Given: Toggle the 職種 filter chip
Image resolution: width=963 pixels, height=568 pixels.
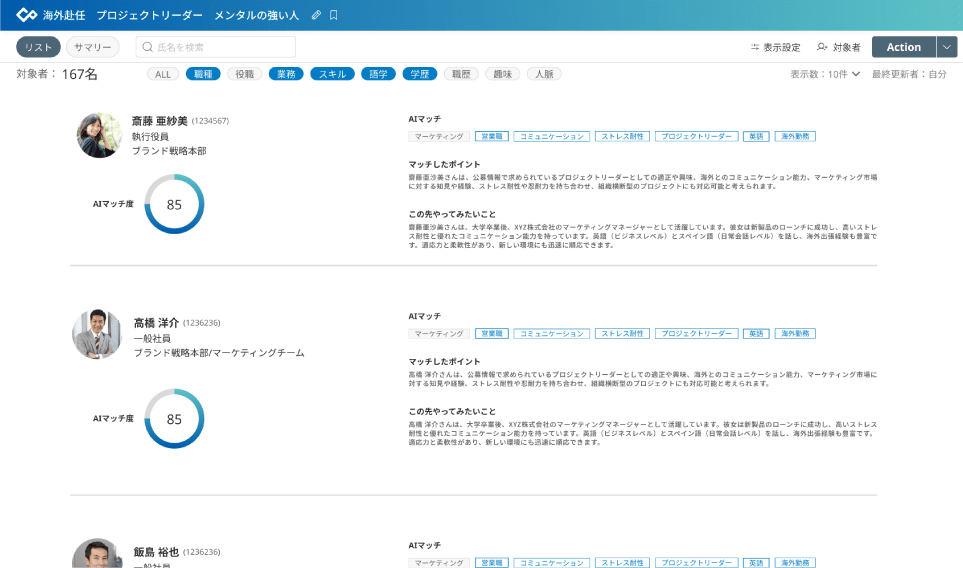Looking at the screenshot, I should [x=203, y=74].
